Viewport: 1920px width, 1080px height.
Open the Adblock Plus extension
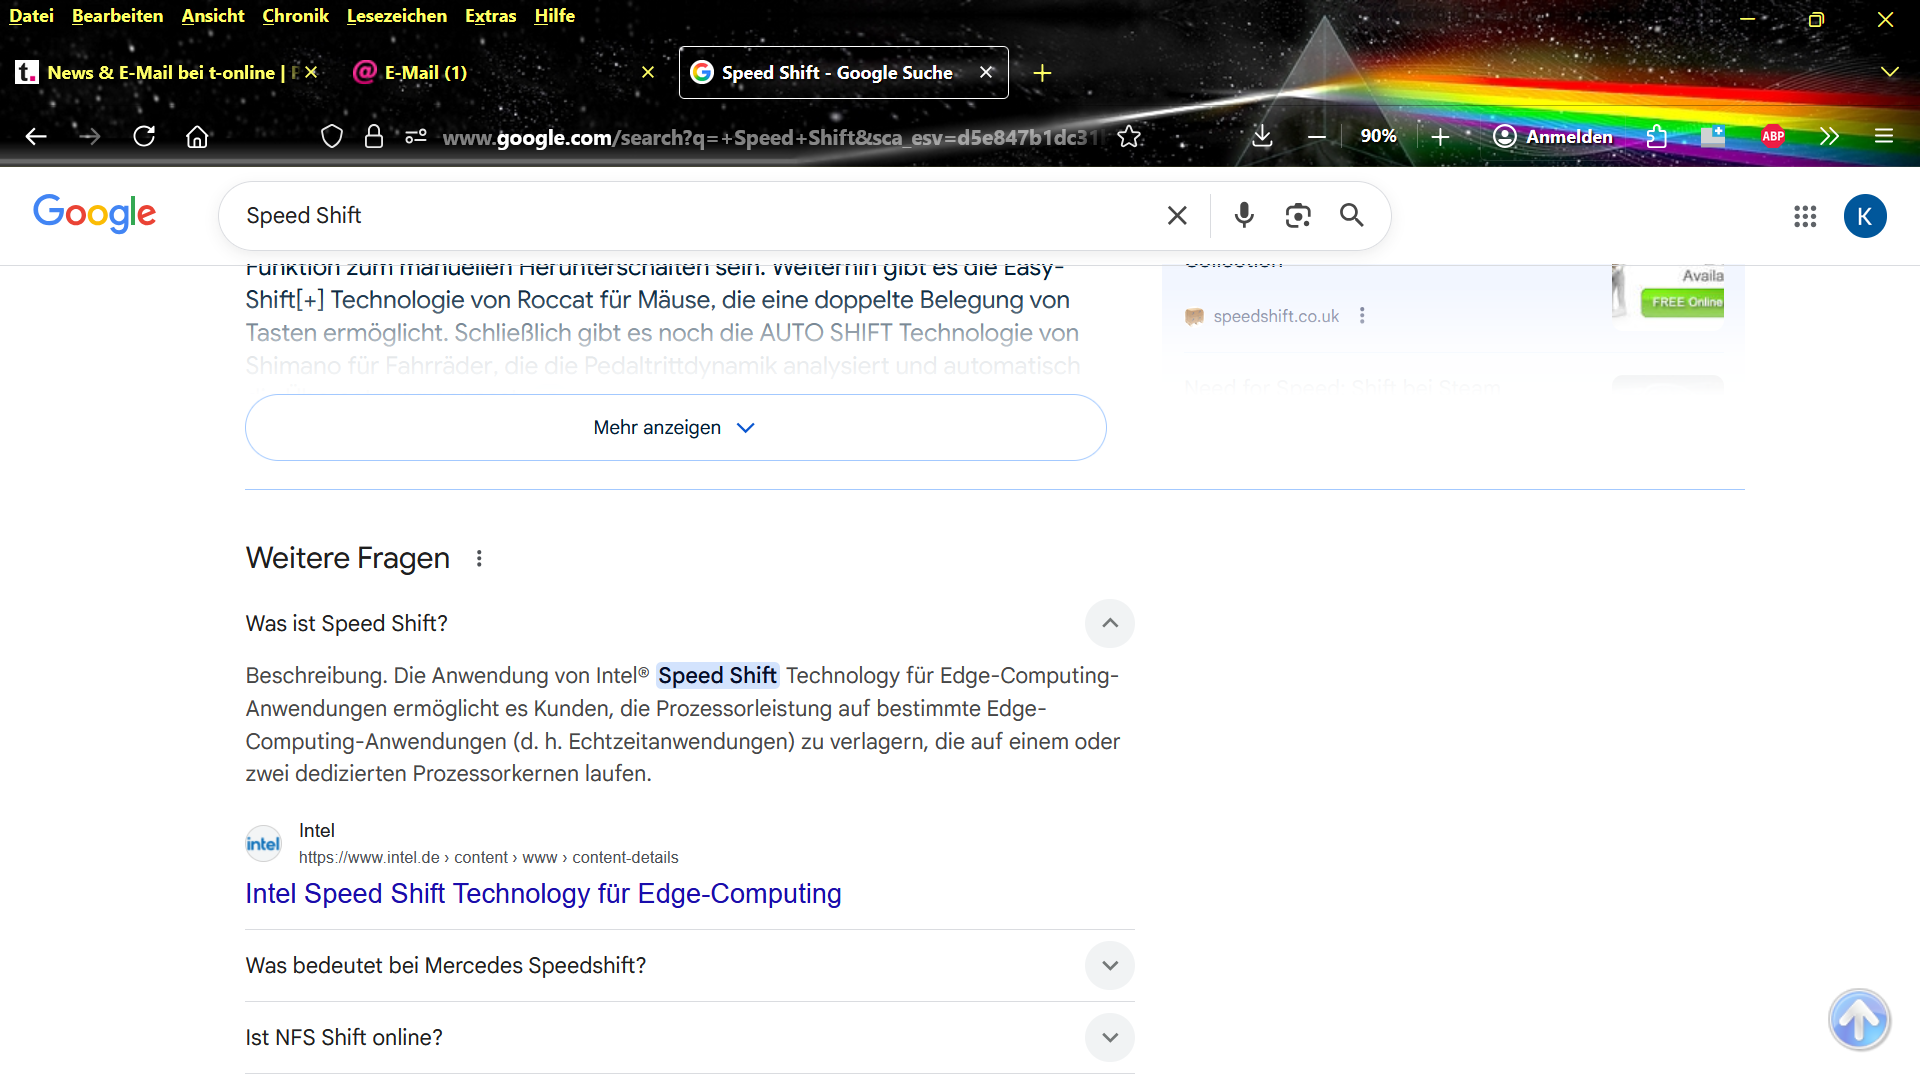pyautogui.click(x=1773, y=137)
